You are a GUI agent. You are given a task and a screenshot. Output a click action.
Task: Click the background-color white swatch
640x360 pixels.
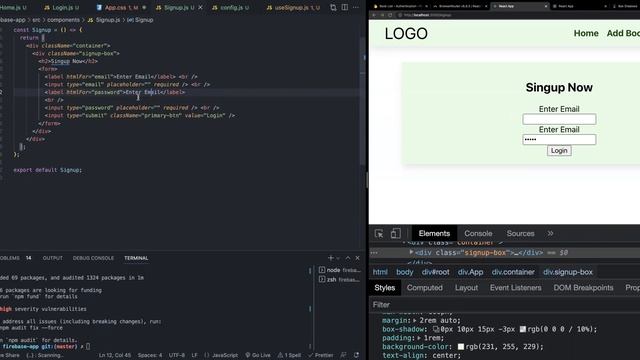point(461,347)
